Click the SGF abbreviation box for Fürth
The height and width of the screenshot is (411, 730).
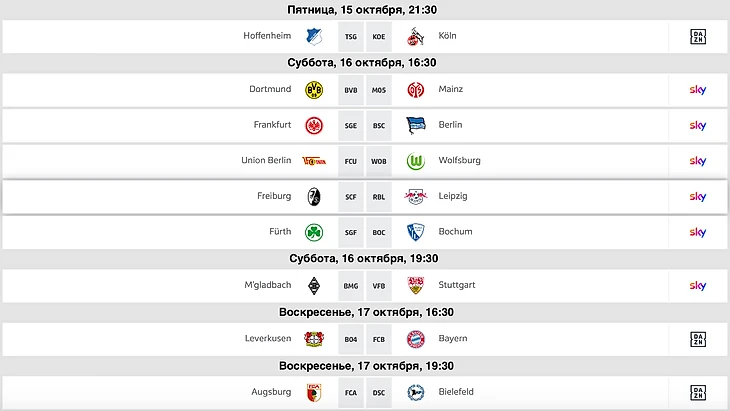[351, 232]
